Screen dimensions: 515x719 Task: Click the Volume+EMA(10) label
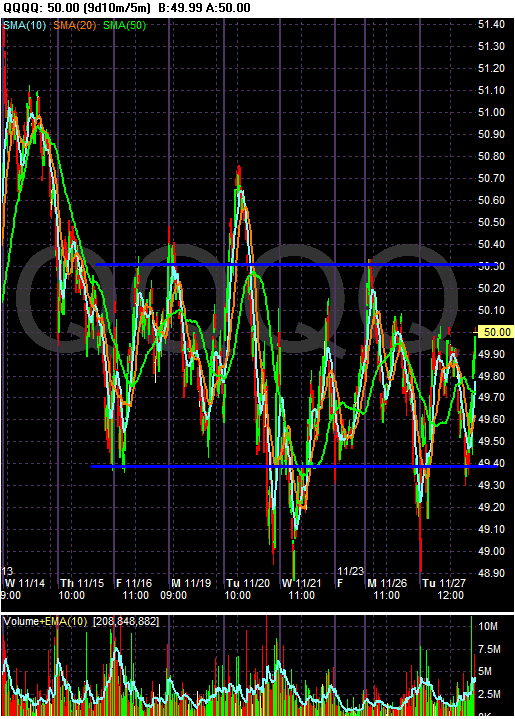pyautogui.click(x=45, y=621)
